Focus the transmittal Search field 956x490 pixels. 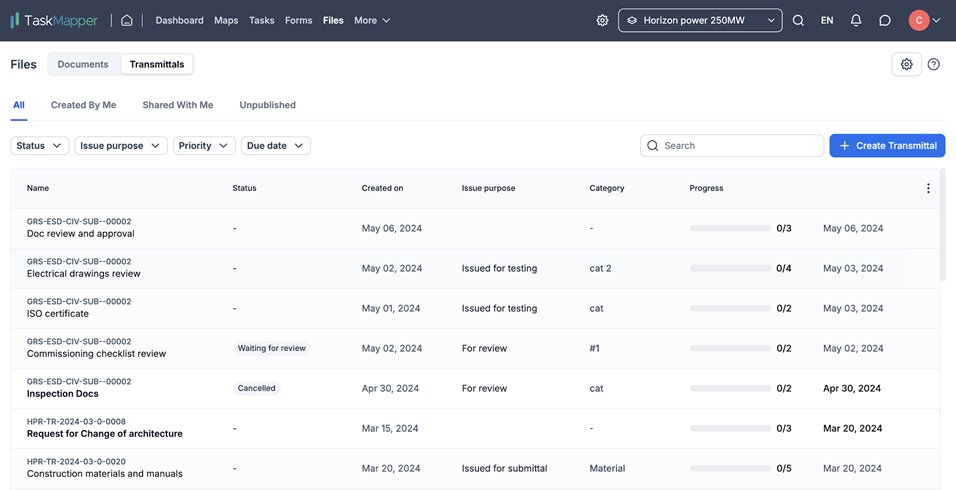click(732, 146)
